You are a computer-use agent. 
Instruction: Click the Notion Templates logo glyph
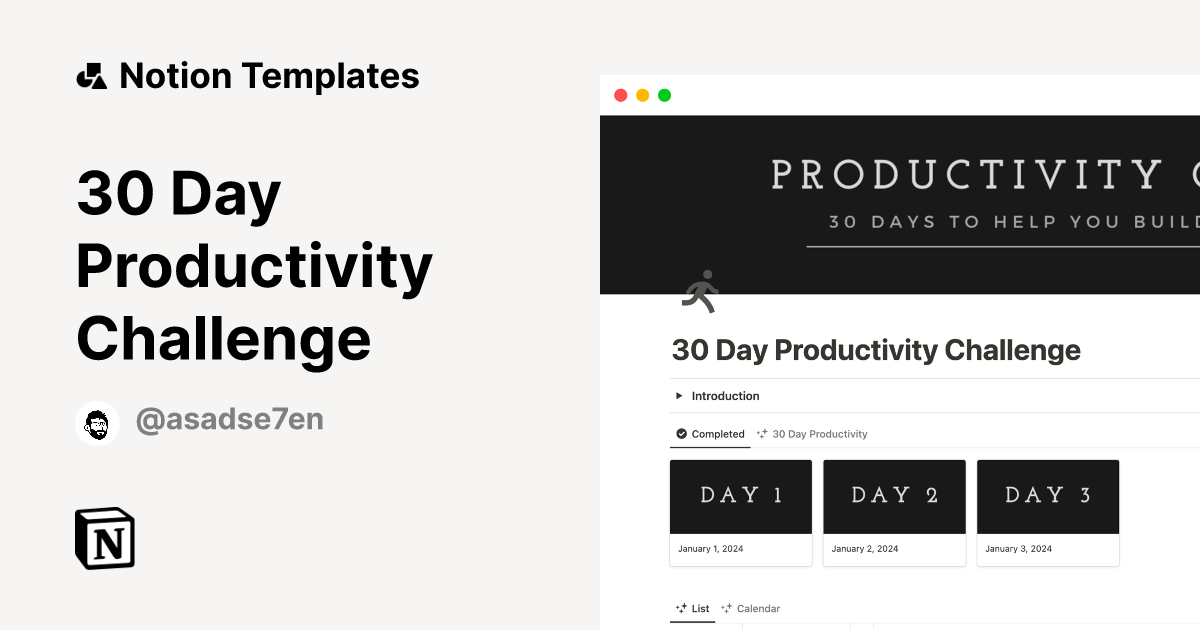coord(91,75)
